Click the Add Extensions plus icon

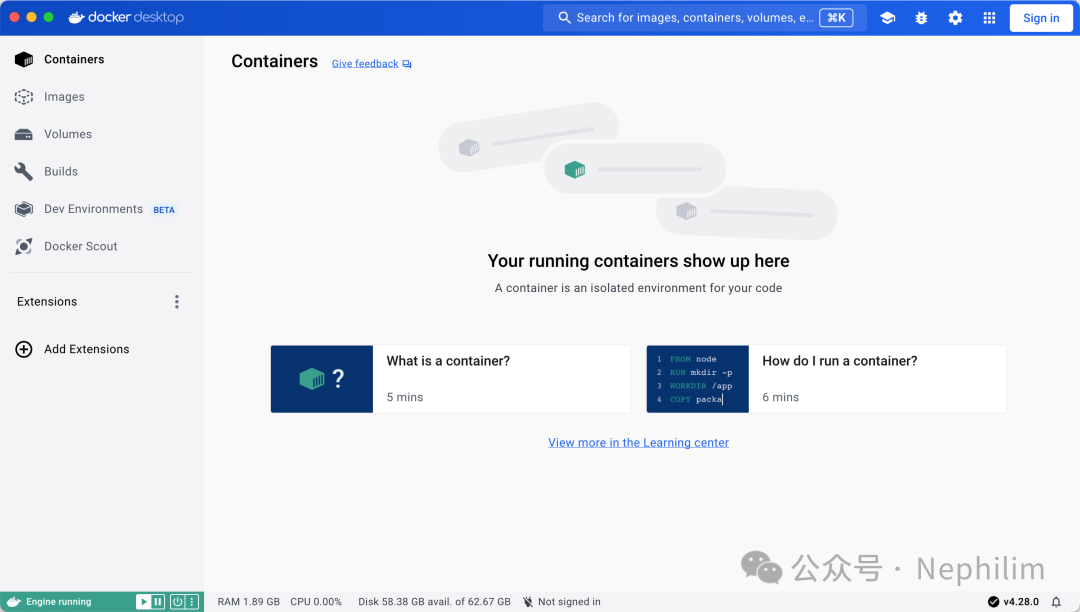24,349
